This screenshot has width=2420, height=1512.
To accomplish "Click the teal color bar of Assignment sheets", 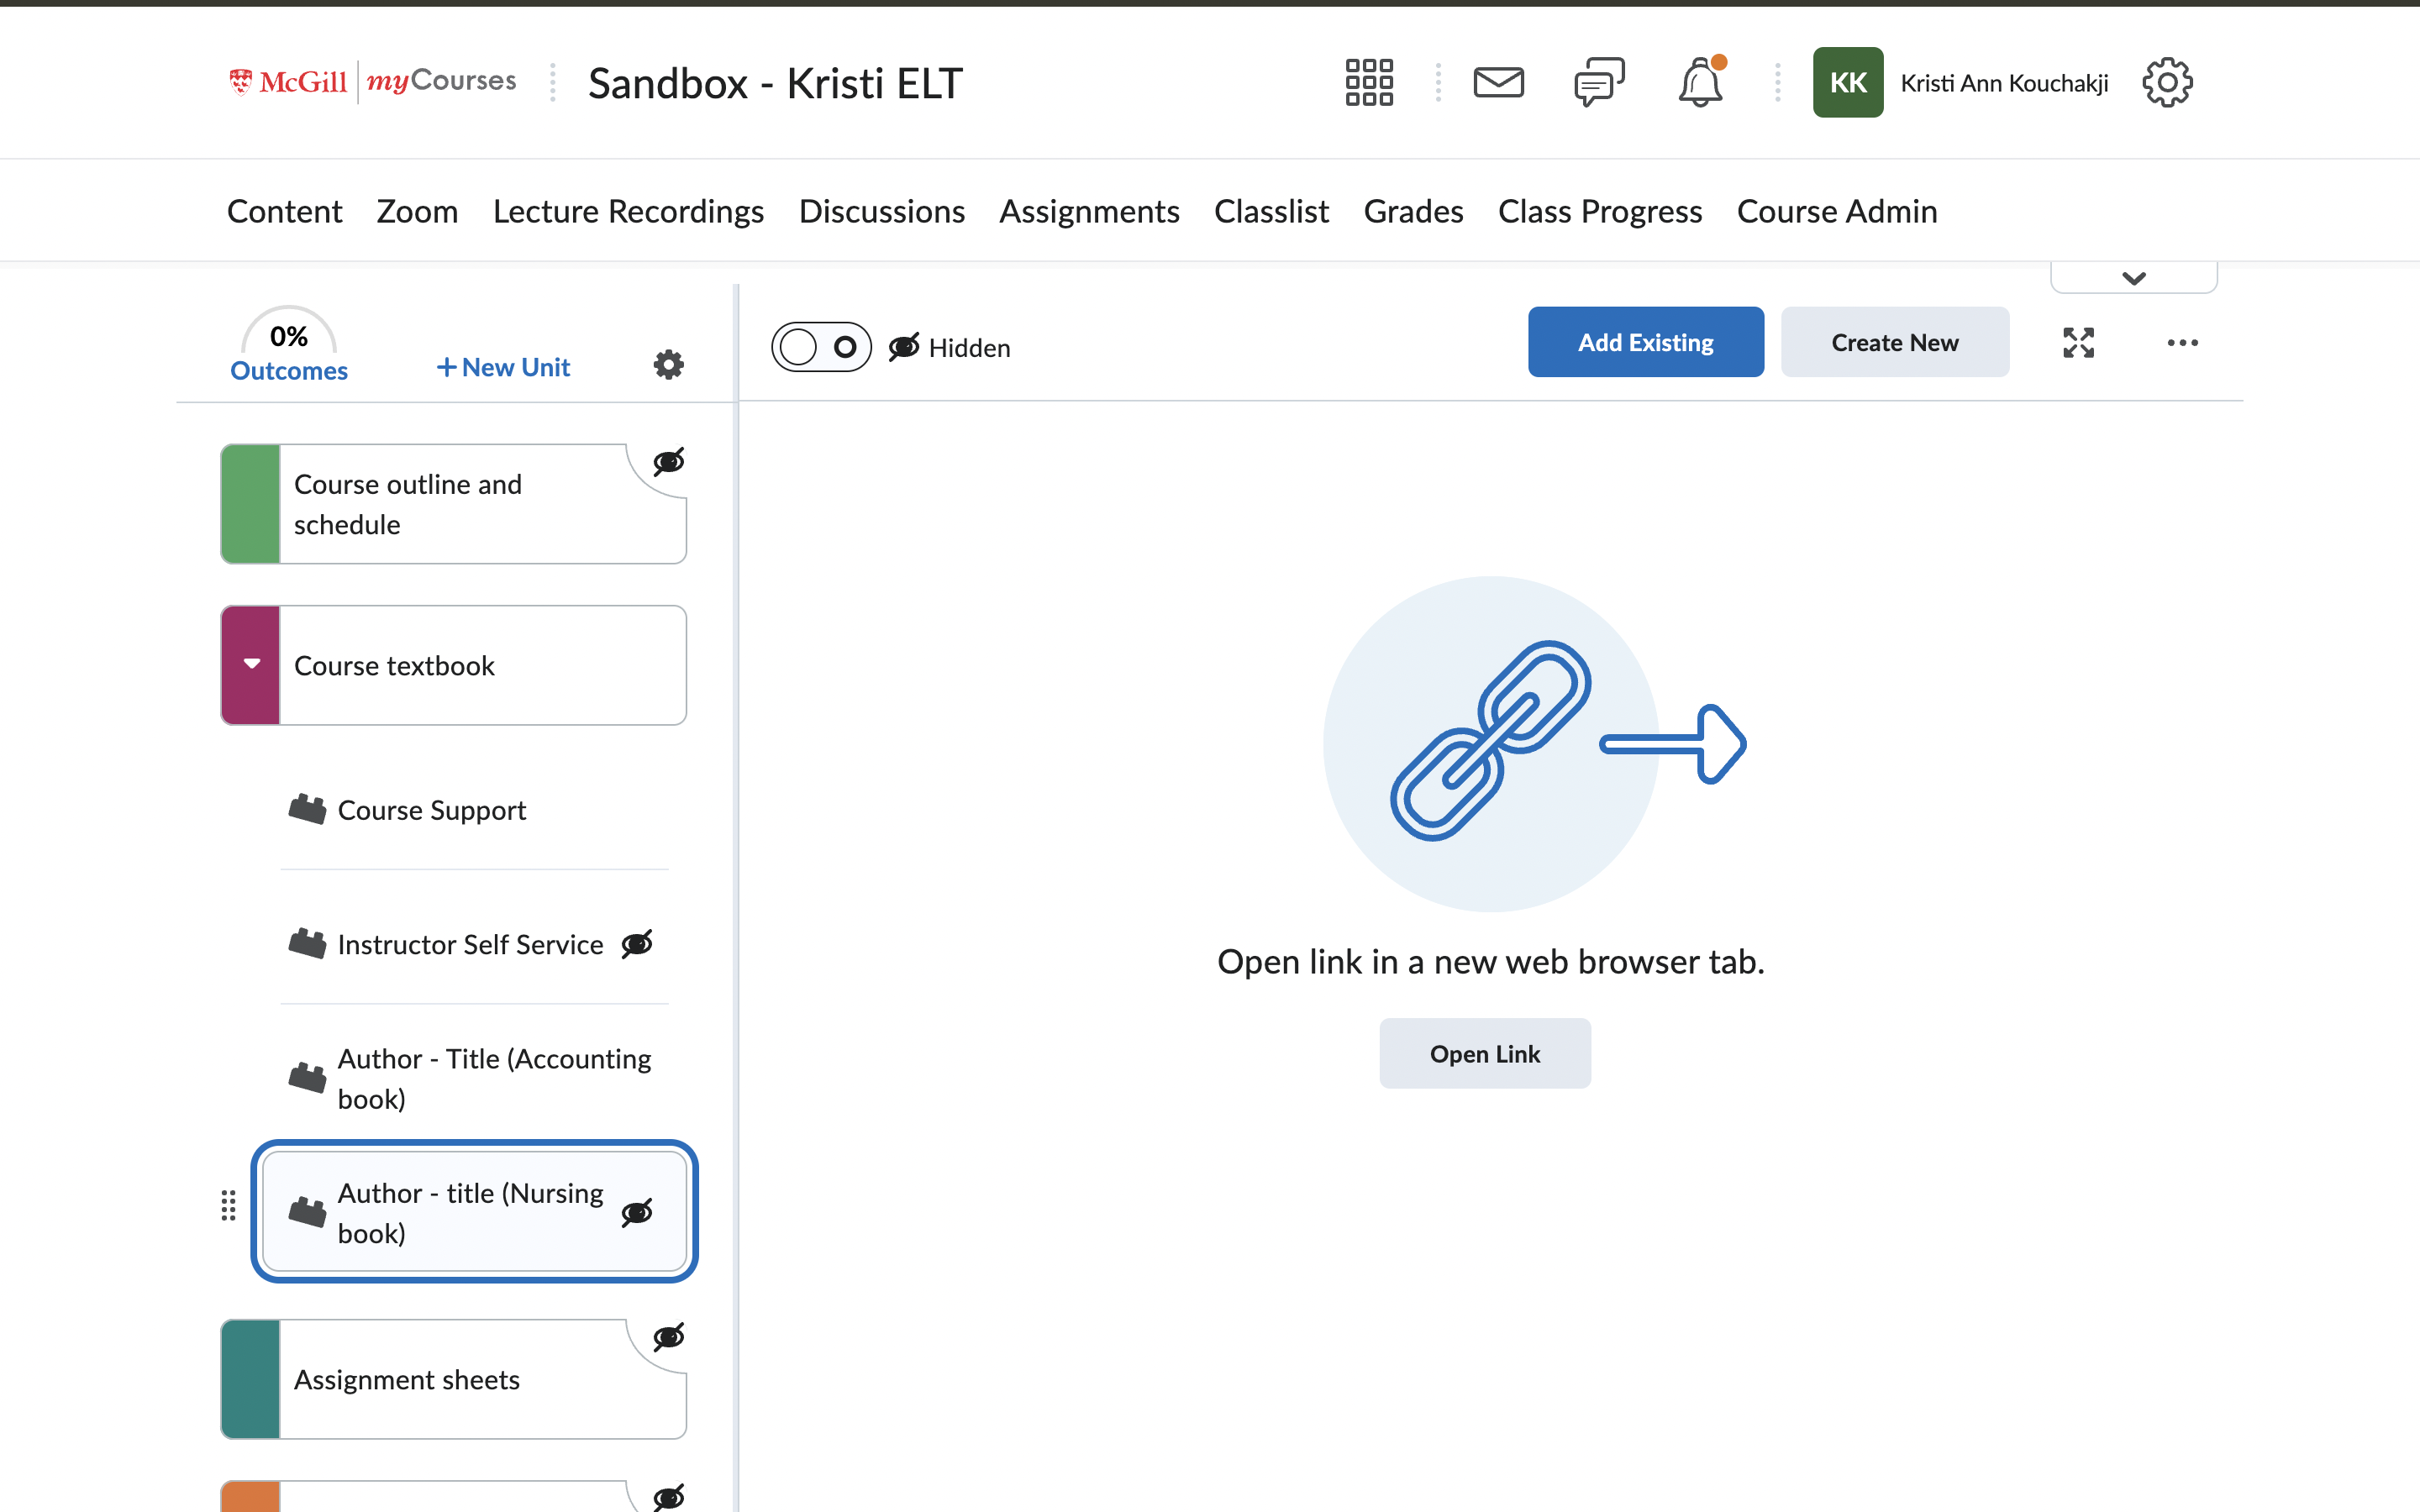I will click(250, 1379).
